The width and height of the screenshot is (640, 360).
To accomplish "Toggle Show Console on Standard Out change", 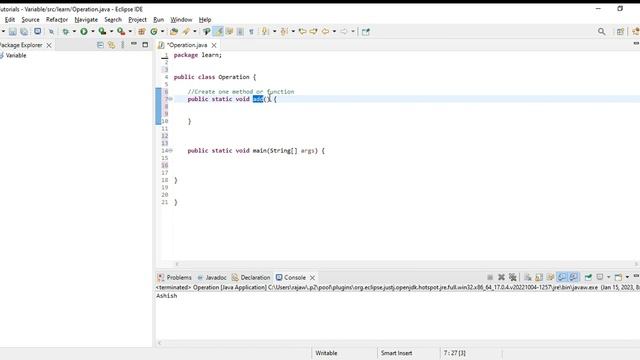I will click(562, 277).
